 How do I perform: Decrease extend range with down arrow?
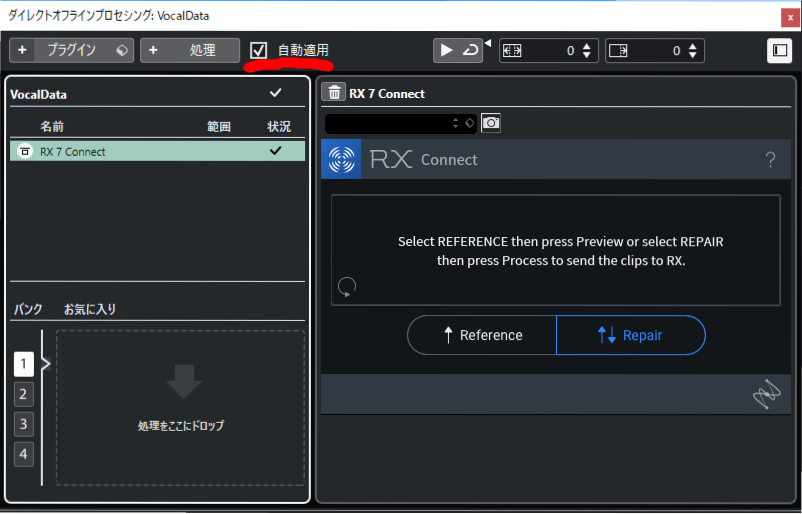[587, 55]
